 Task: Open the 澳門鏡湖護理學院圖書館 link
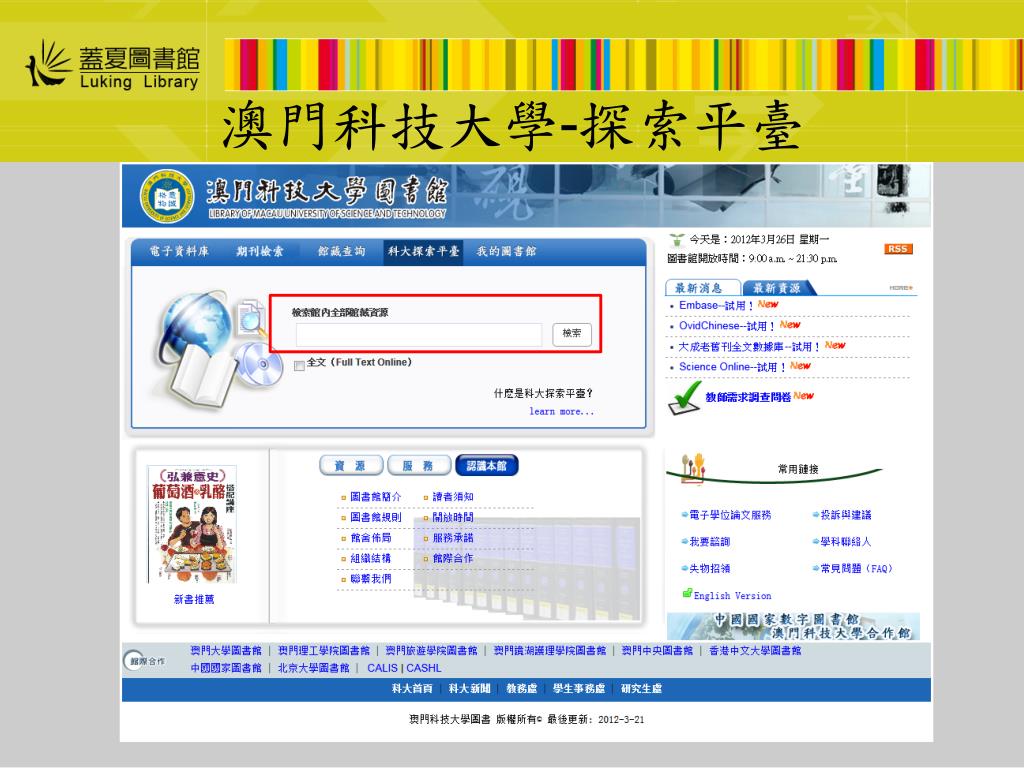tap(549, 650)
